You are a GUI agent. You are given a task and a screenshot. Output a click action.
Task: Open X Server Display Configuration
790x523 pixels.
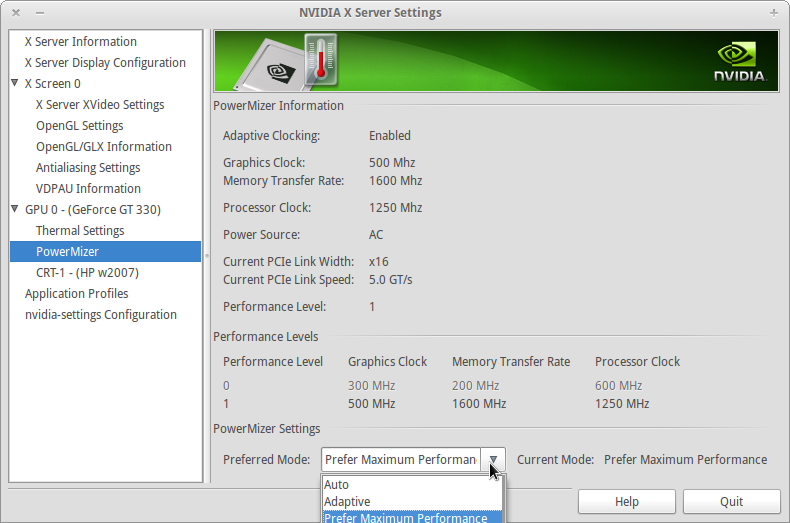coord(105,62)
